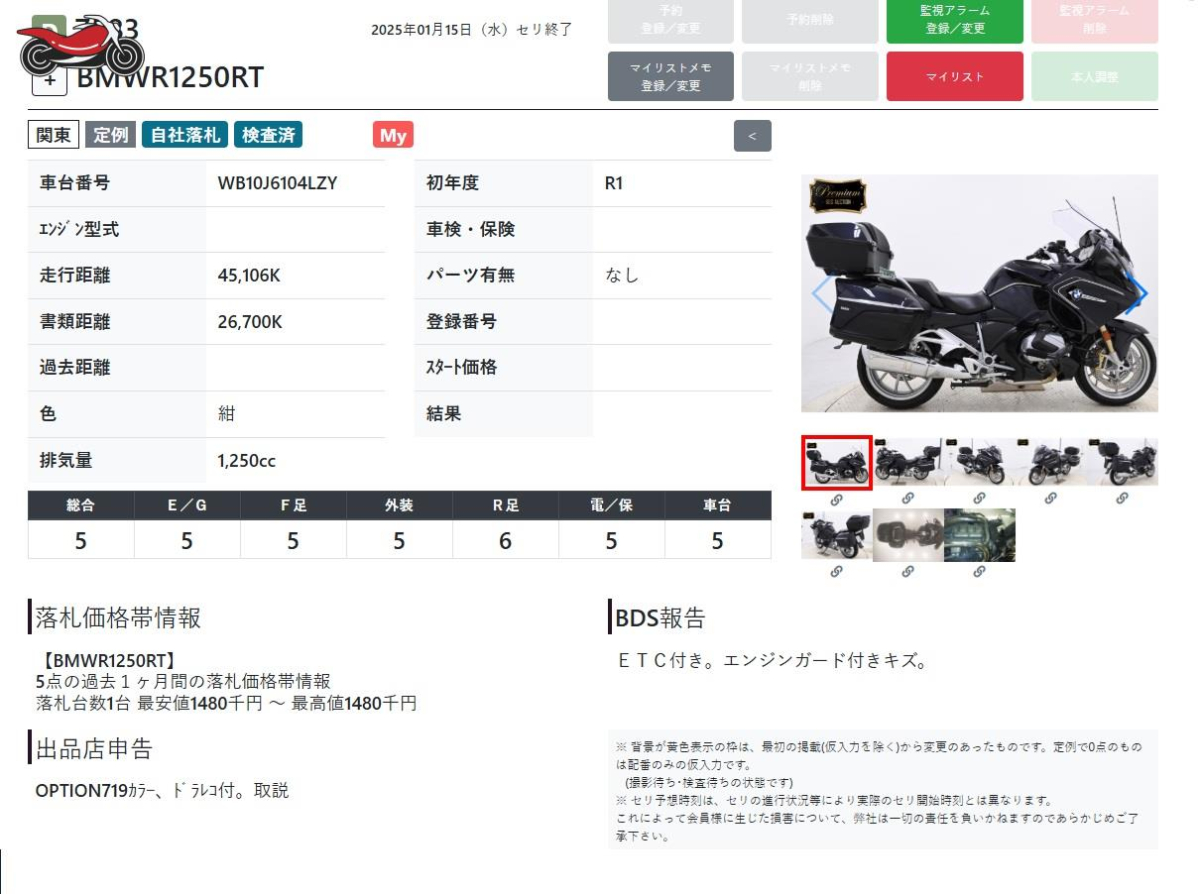The width and height of the screenshot is (1200, 894).
Task: Click the 本人調整 button
Action: (1095, 77)
